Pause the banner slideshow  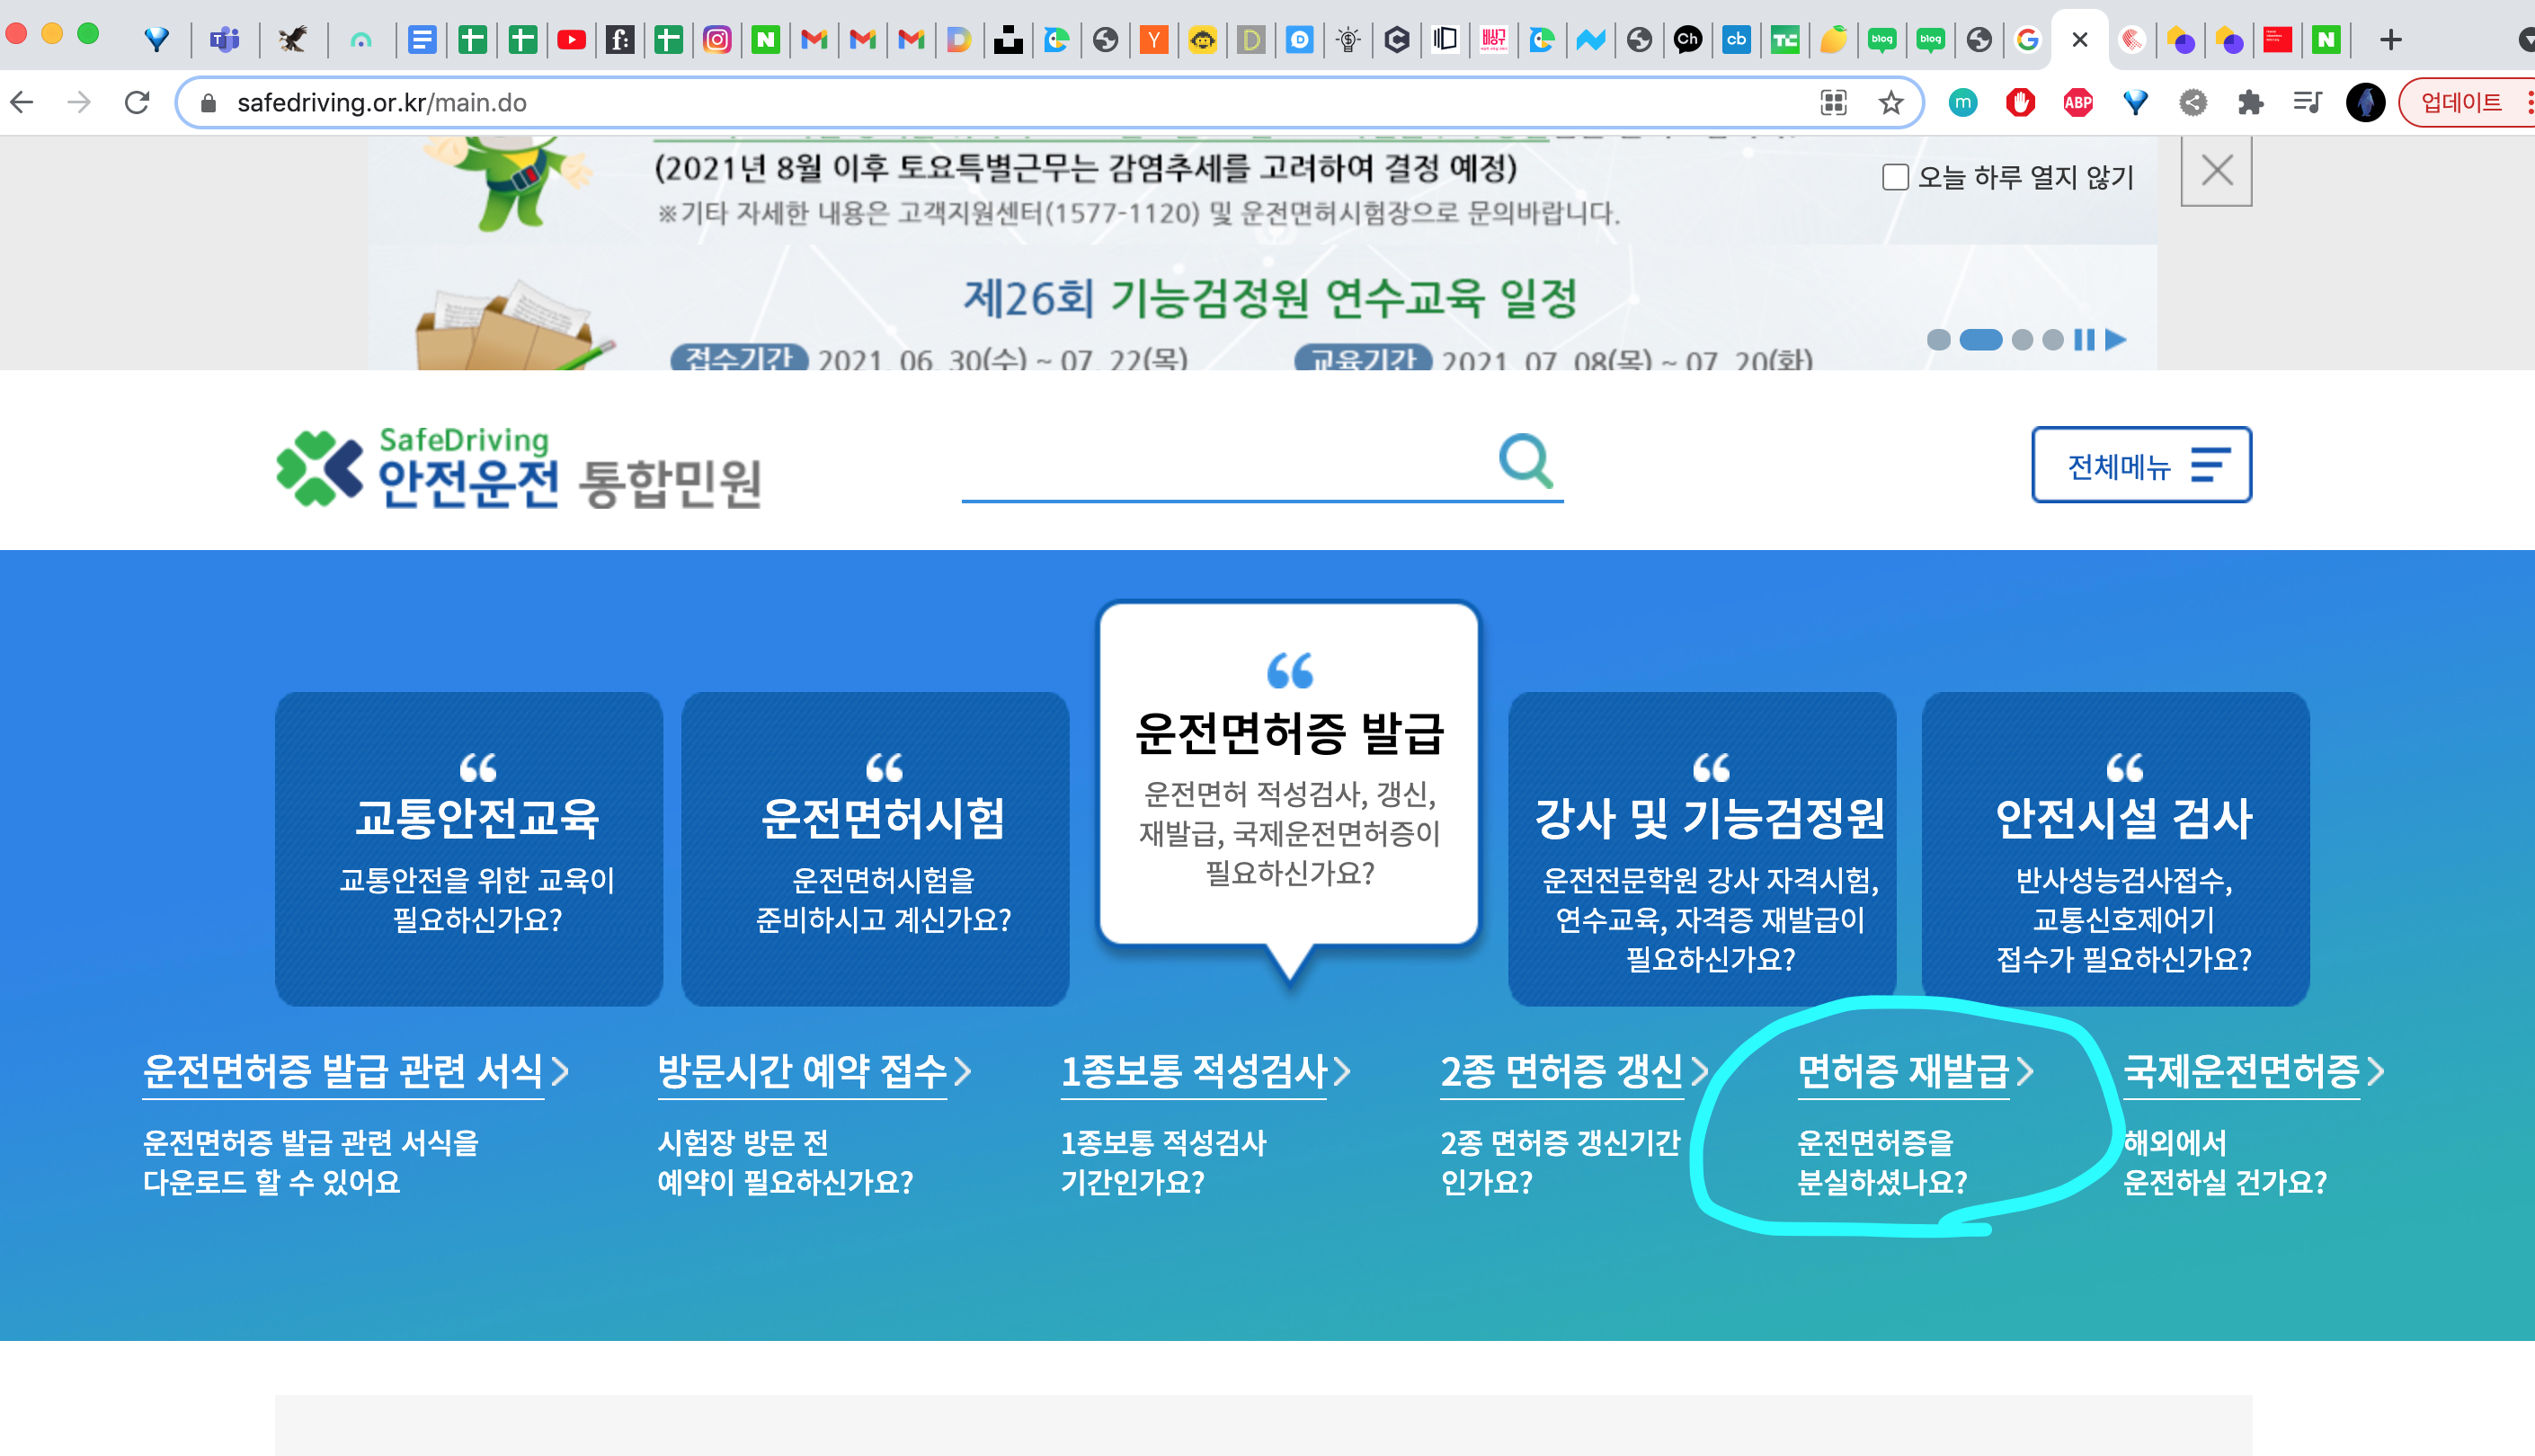pos(2084,340)
